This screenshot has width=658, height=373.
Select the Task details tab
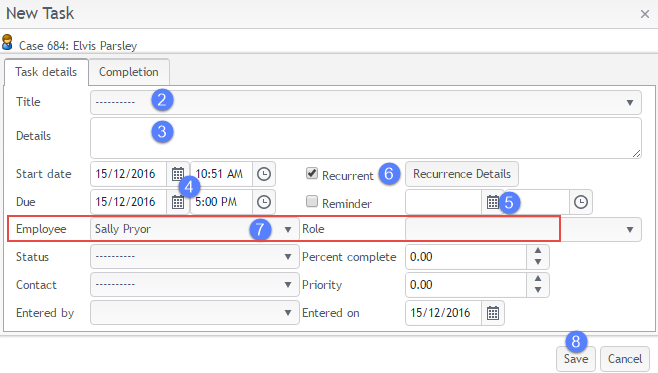pyautogui.click(x=46, y=72)
